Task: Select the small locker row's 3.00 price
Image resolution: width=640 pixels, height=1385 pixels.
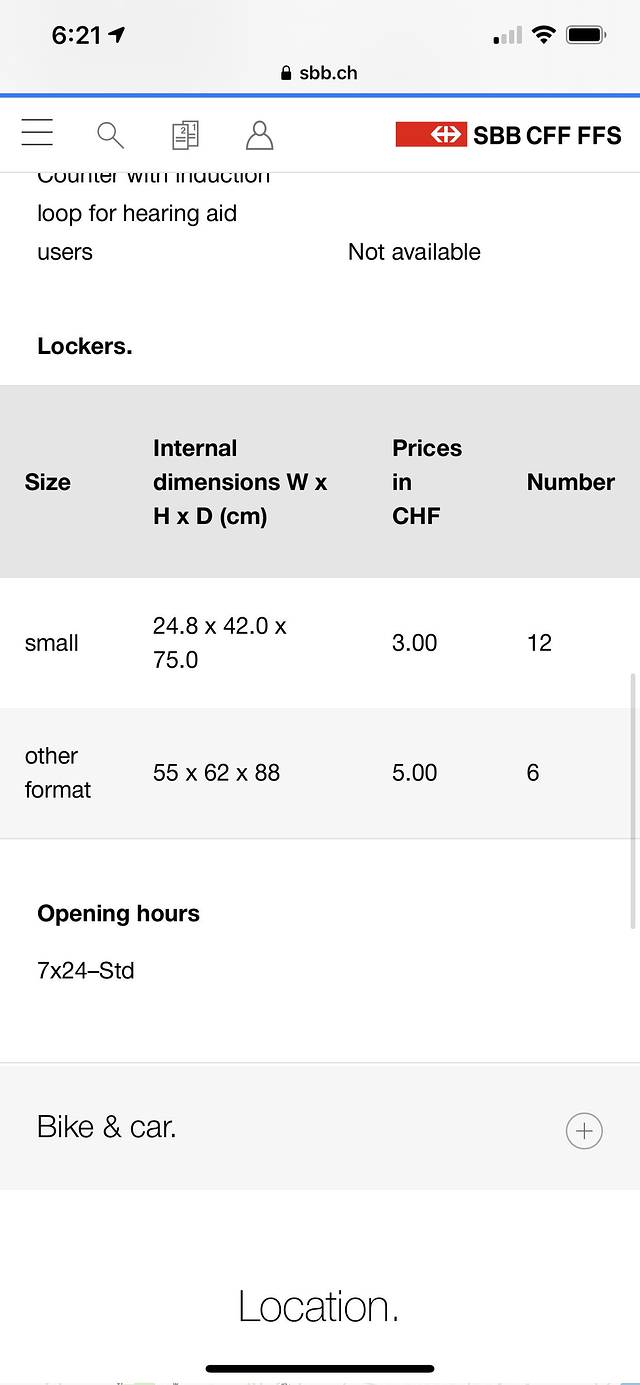Action: [x=414, y=643]
